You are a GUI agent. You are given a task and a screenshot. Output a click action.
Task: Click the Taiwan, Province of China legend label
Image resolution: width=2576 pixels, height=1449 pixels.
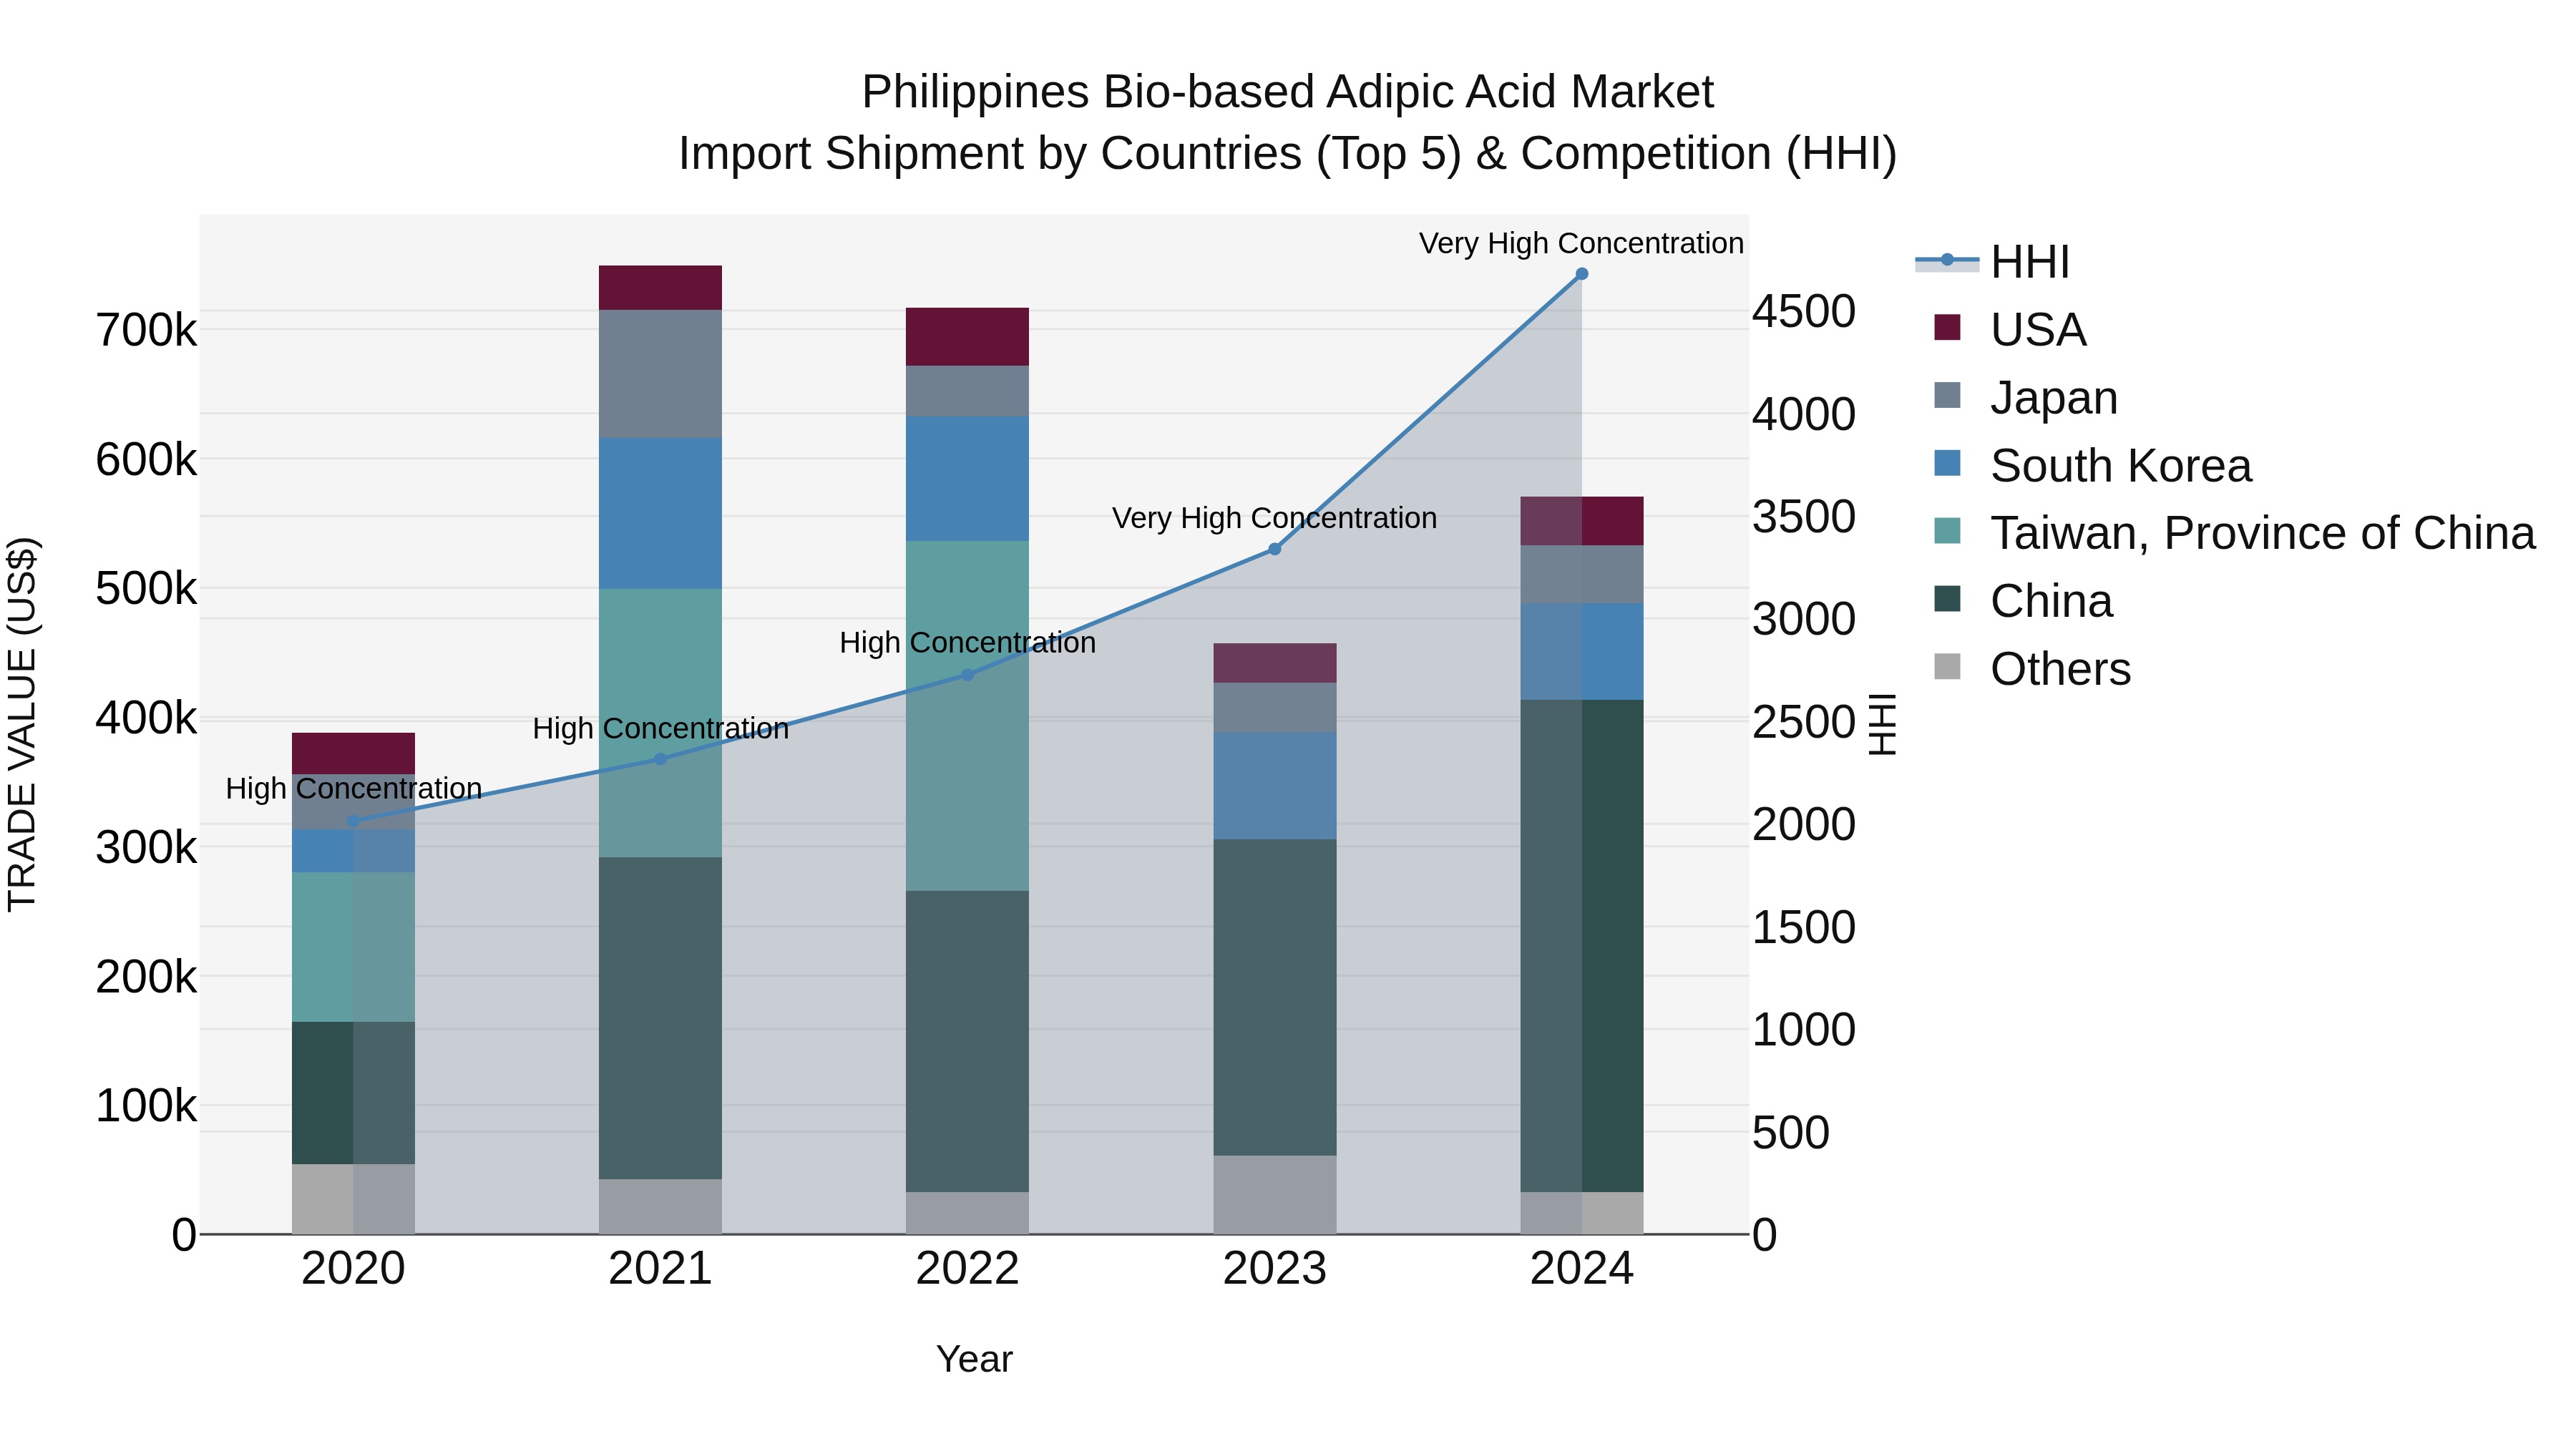(2263, 533)
